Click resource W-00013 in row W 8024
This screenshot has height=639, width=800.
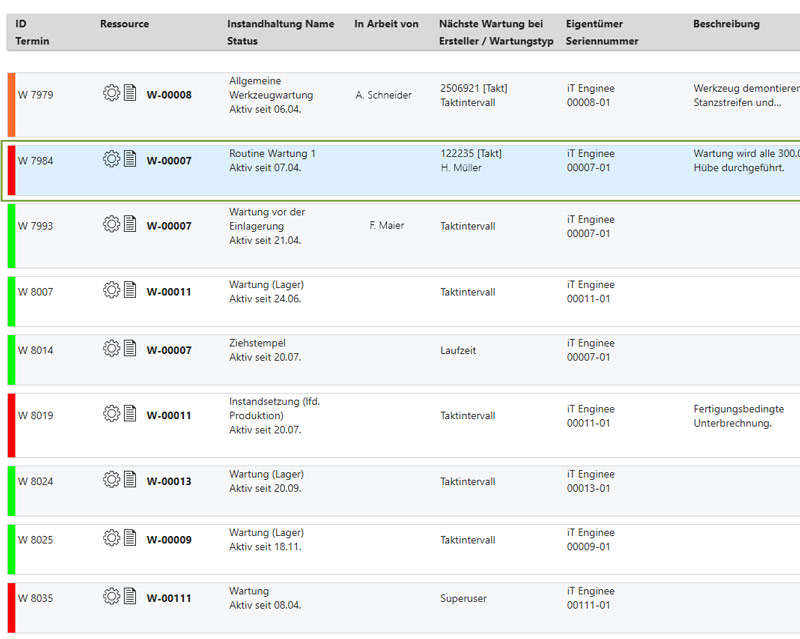point(169,481)
